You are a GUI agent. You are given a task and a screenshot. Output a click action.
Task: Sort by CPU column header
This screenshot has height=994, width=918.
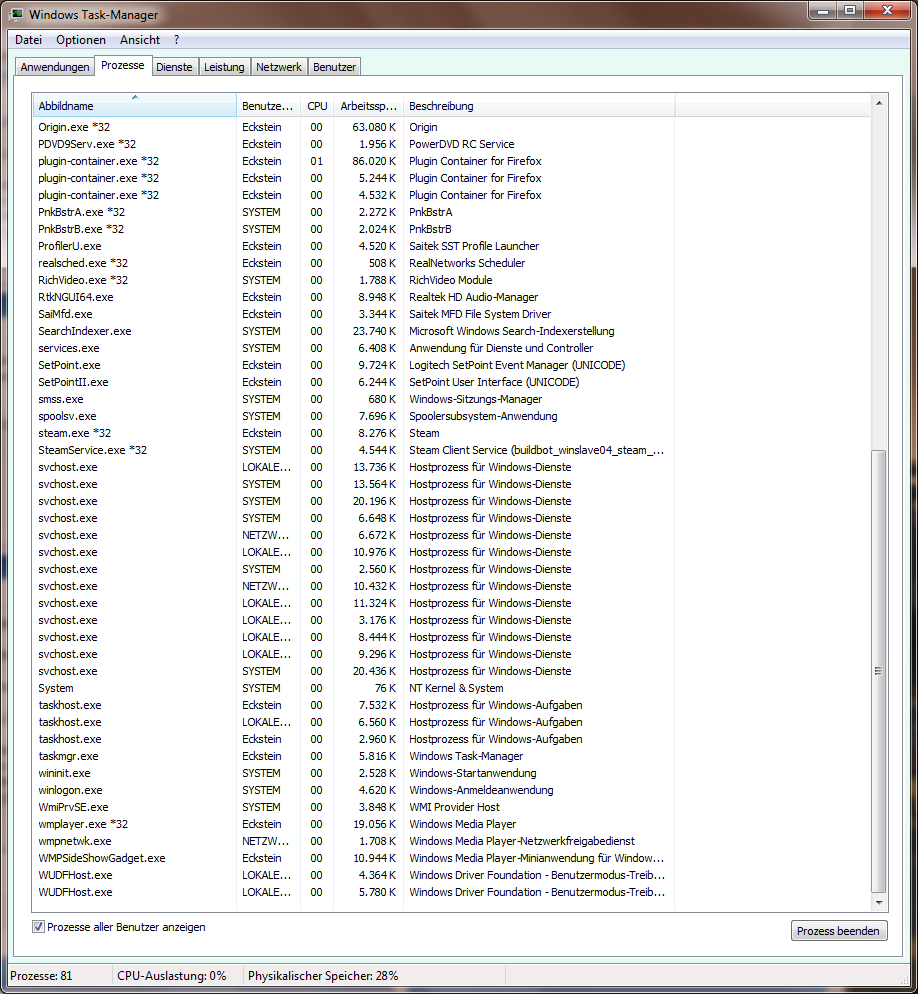[317, 106]
